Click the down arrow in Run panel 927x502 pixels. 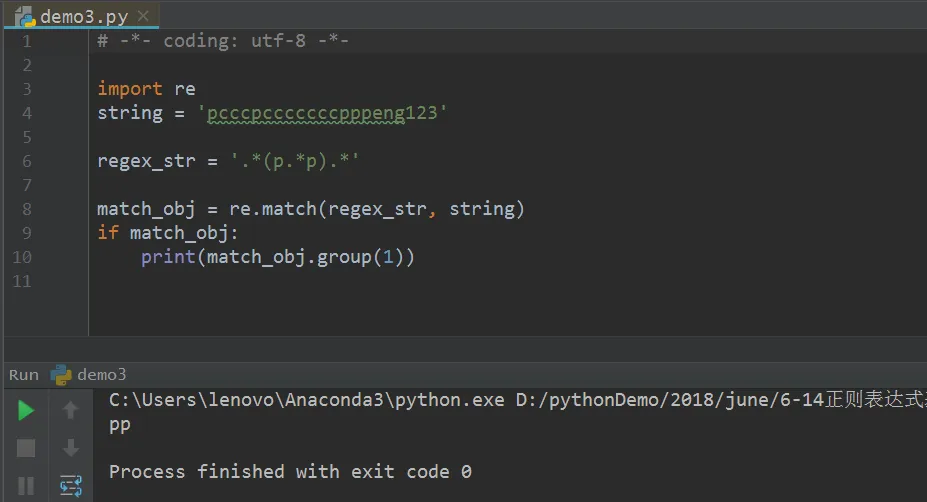click(x=70, y=448)
